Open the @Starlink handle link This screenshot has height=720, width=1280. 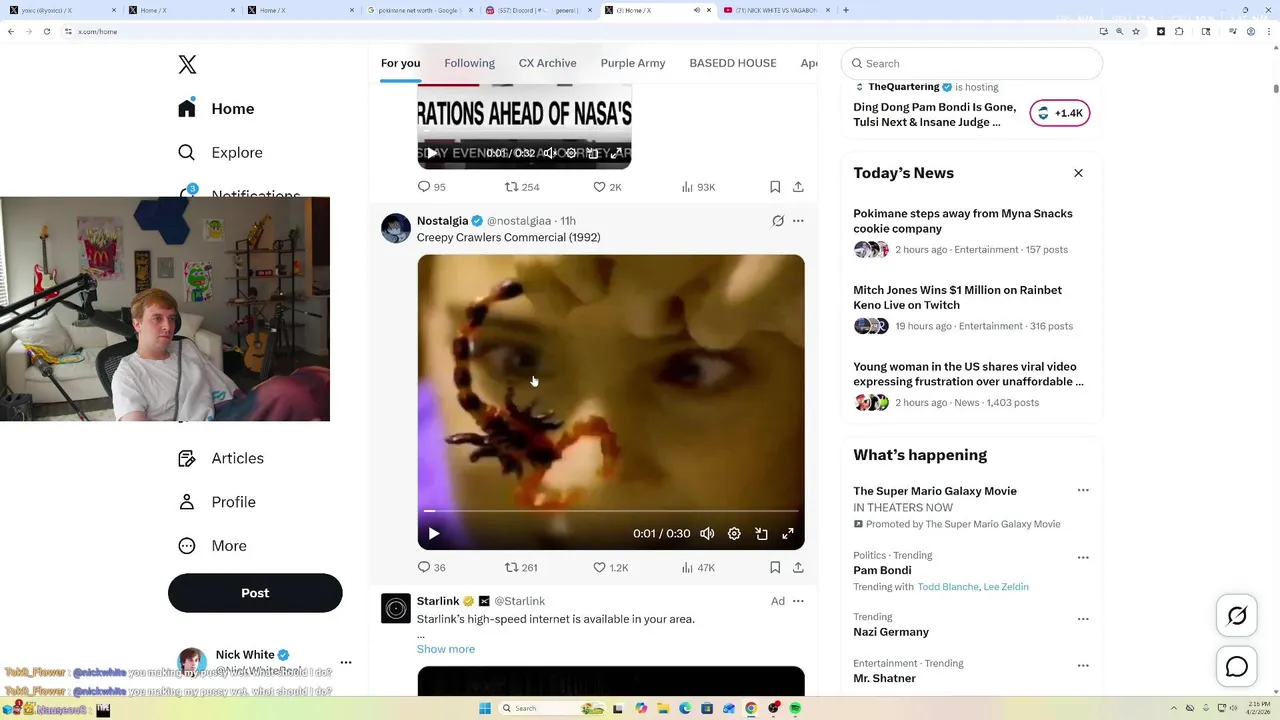coord(520,601)
